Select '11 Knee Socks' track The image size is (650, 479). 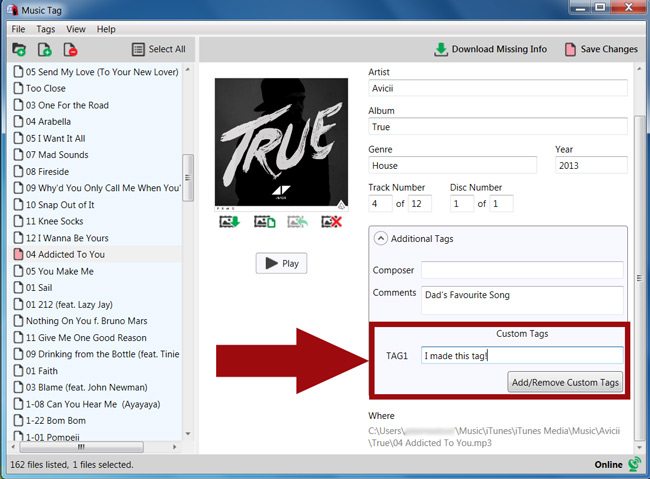click(54, 221)
